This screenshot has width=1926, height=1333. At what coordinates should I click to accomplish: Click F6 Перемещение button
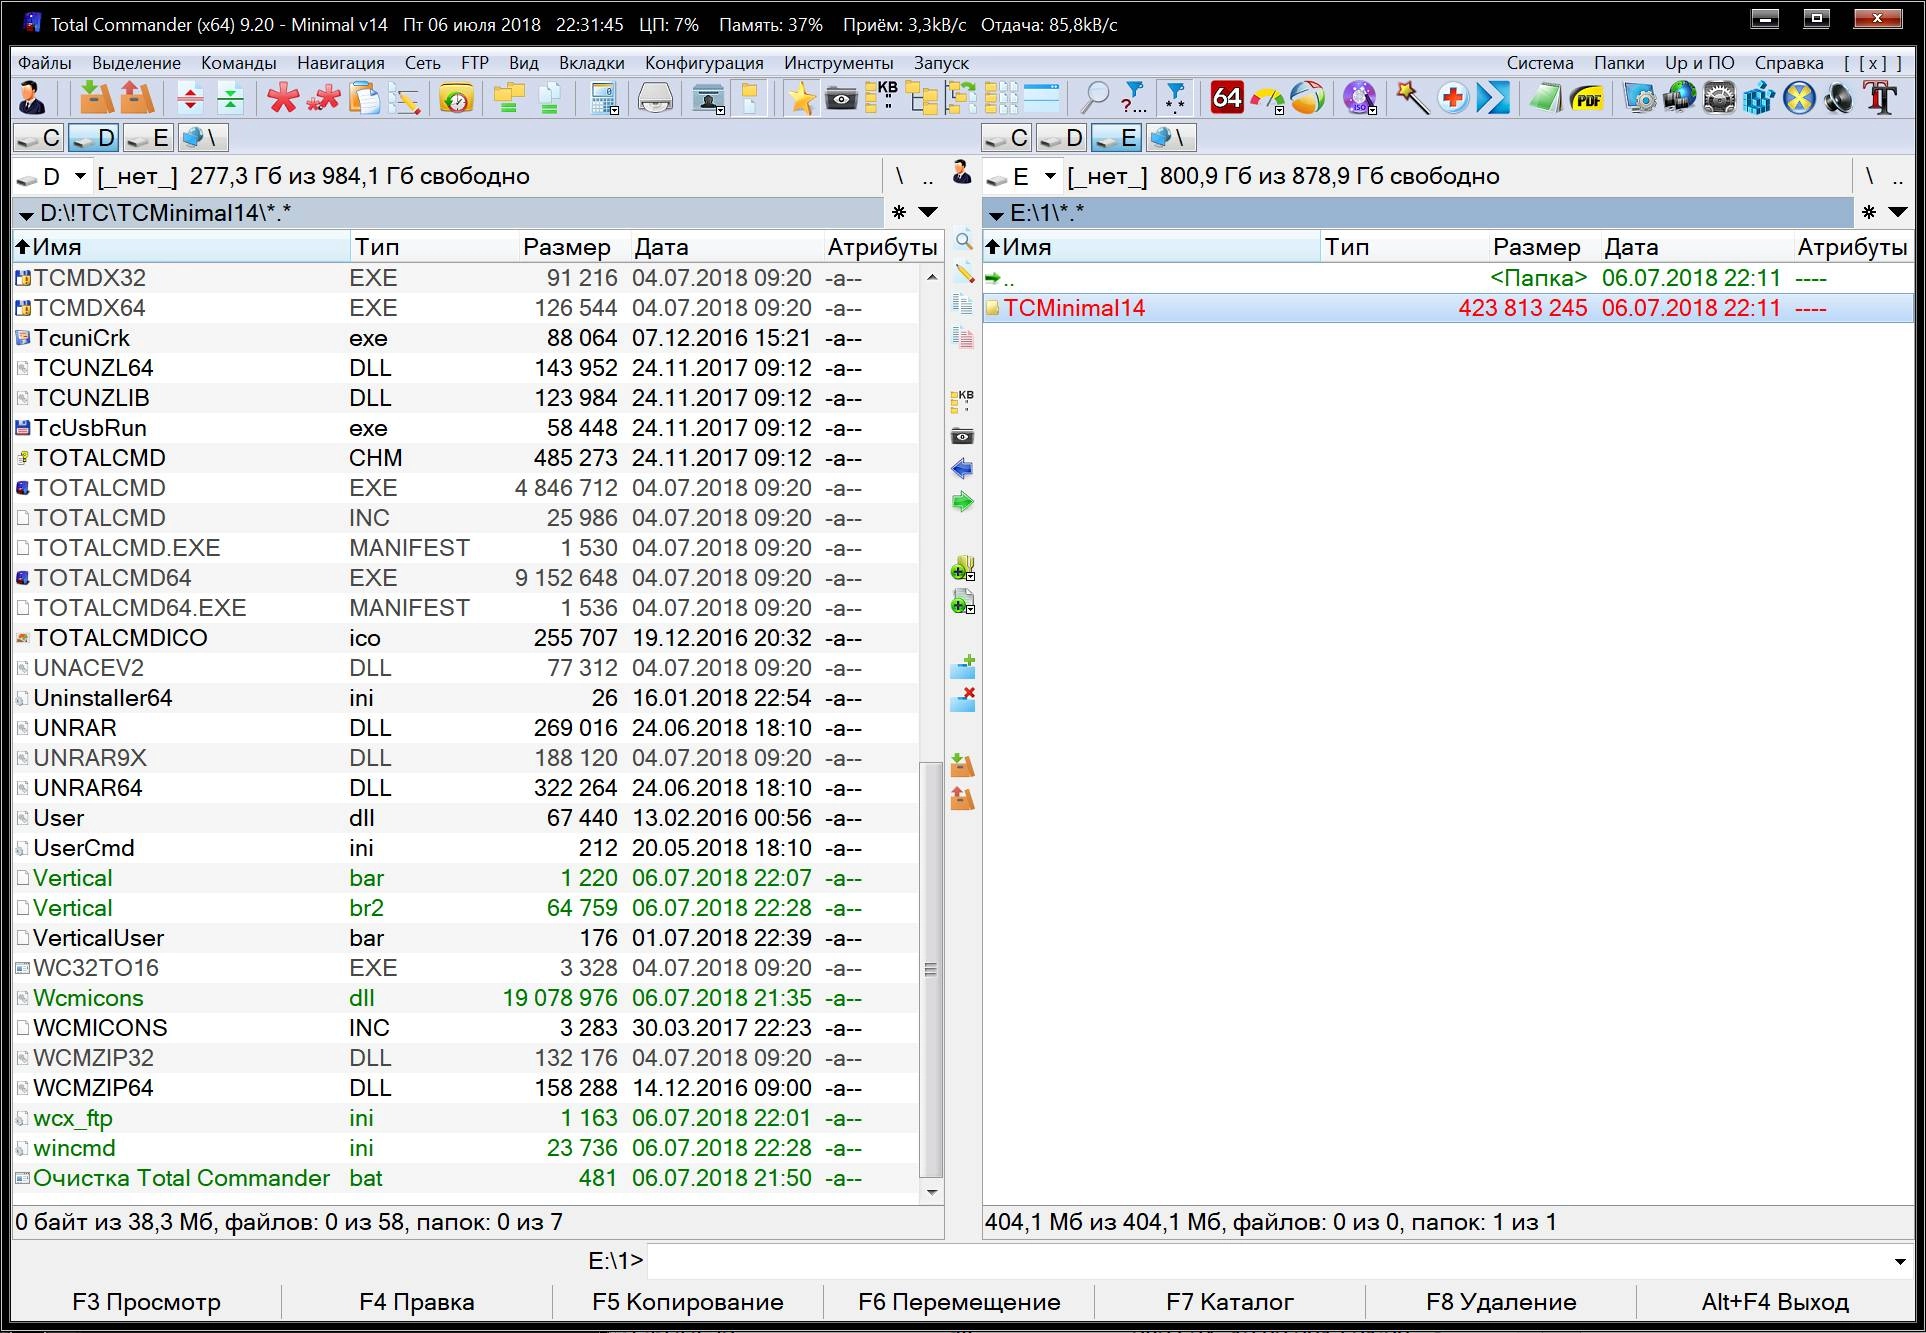click(959, 1302)
